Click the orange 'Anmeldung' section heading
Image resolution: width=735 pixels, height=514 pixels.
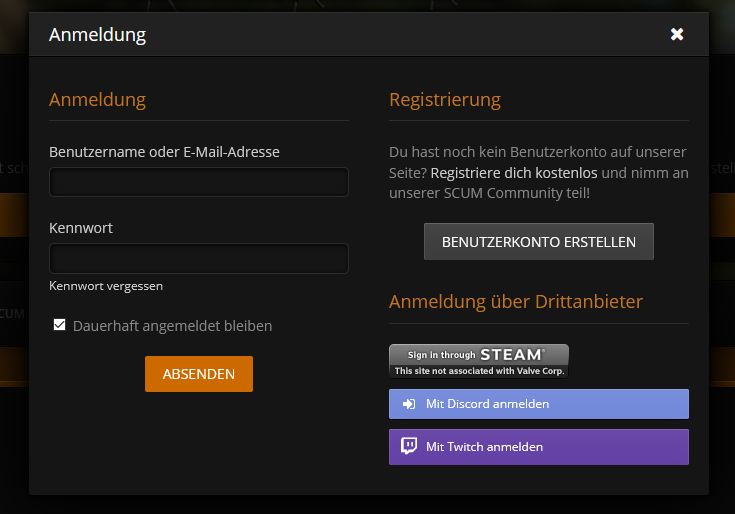(x=97, y=100)
